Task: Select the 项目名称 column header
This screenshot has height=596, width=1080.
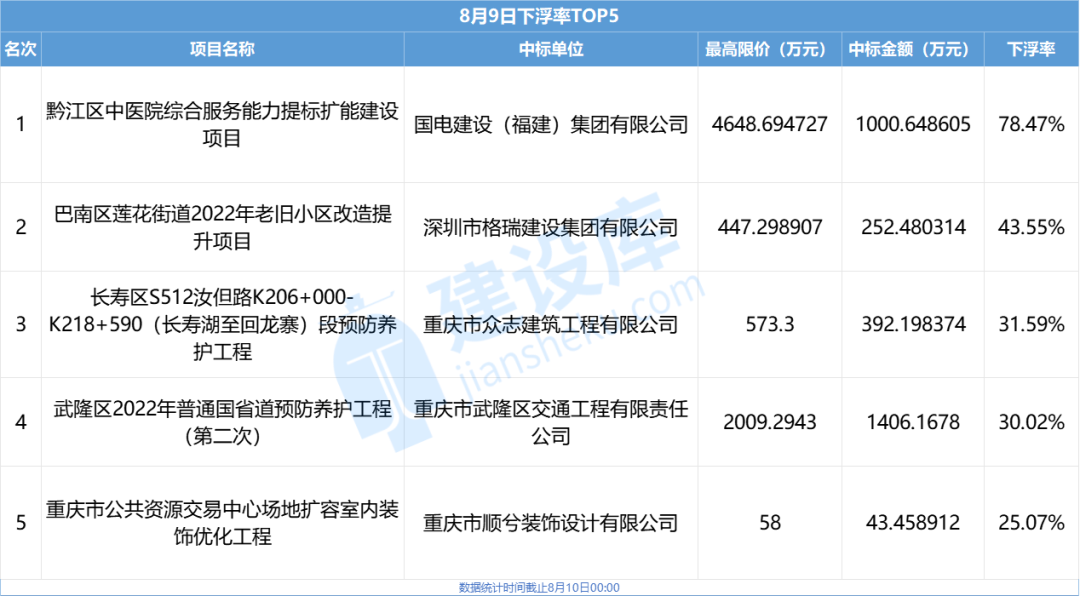Action: [x=222, y=47]
